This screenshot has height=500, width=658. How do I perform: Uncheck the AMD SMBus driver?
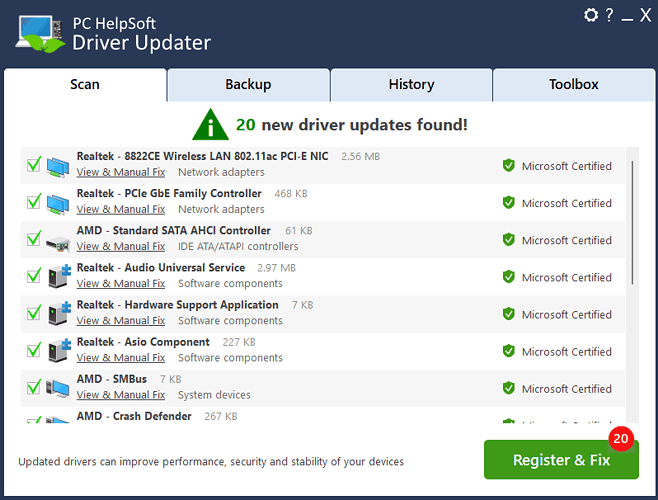[34, 387]
